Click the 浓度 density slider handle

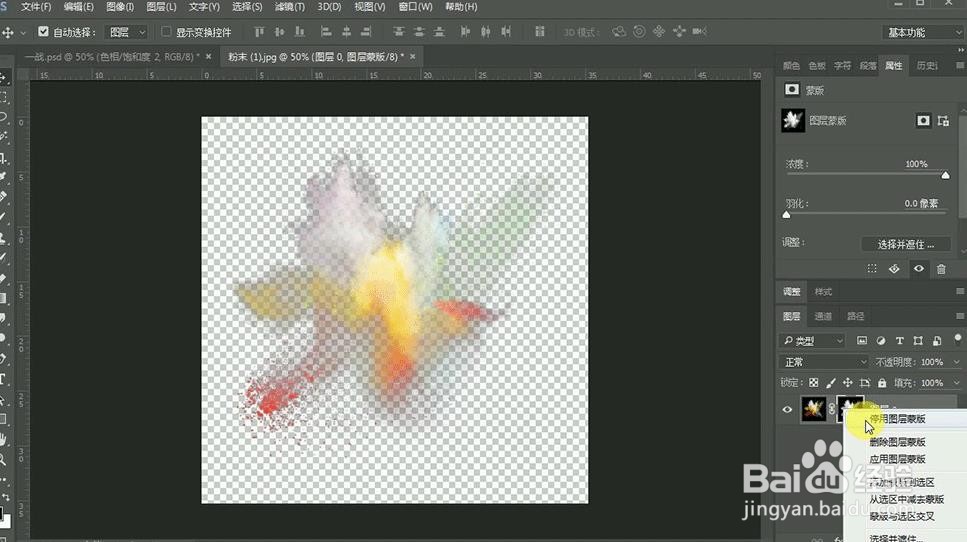(945, 176)
